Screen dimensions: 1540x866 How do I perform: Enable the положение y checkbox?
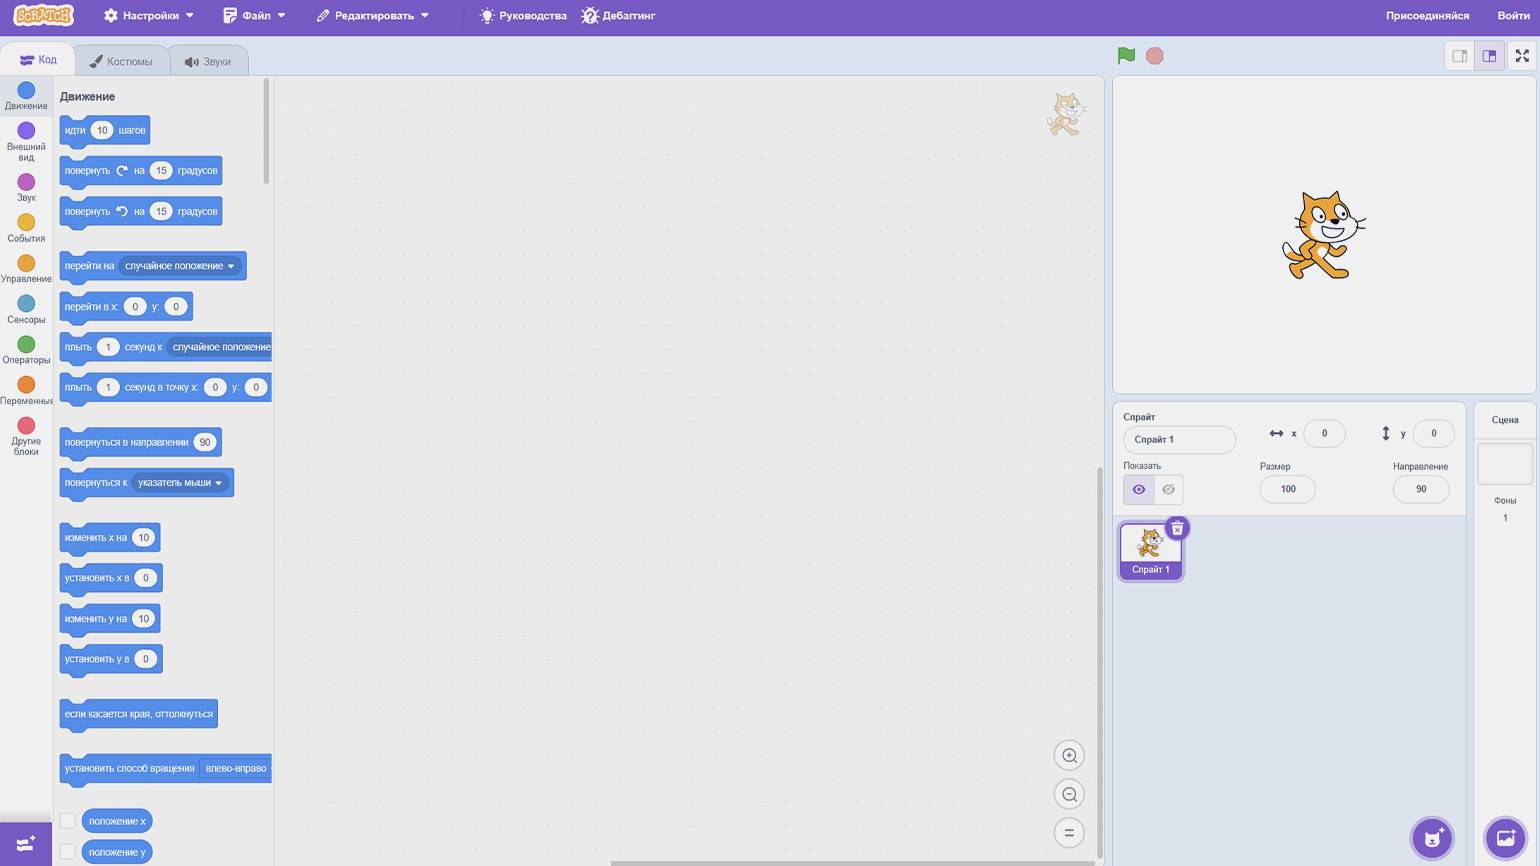click(x=68, y=852)
